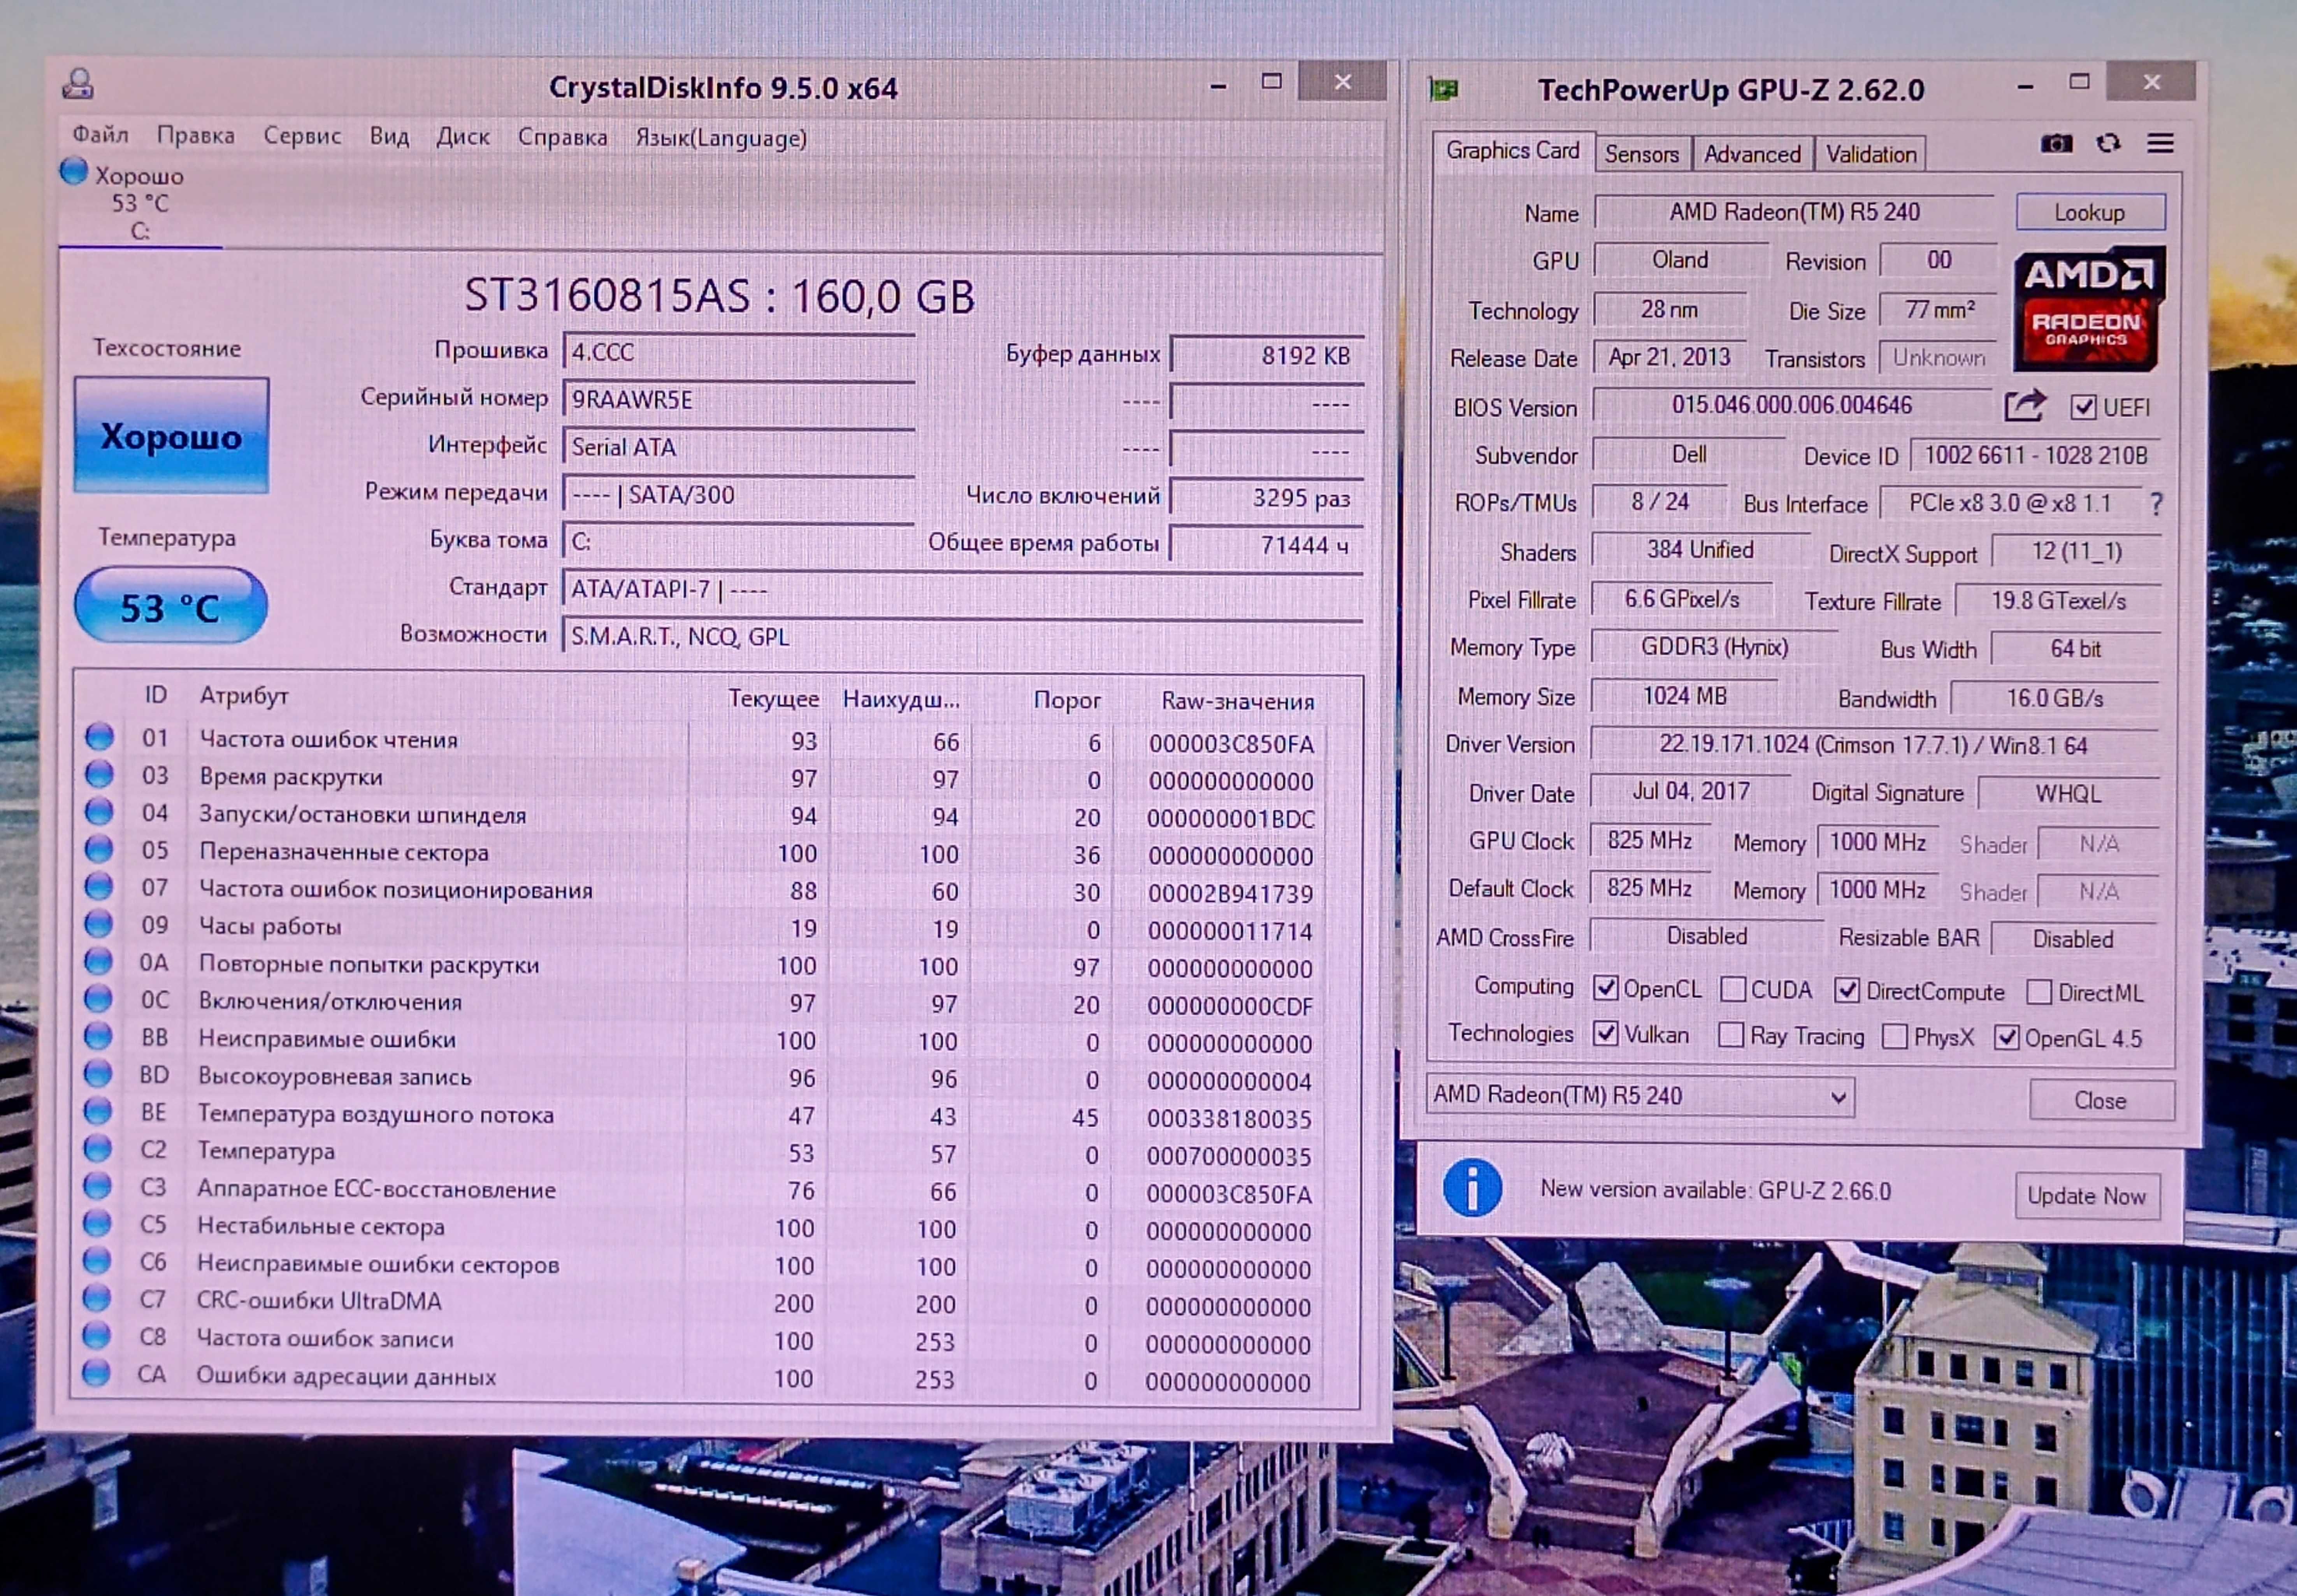Click the status orb for attribute 01

click(x=99, y=737)
